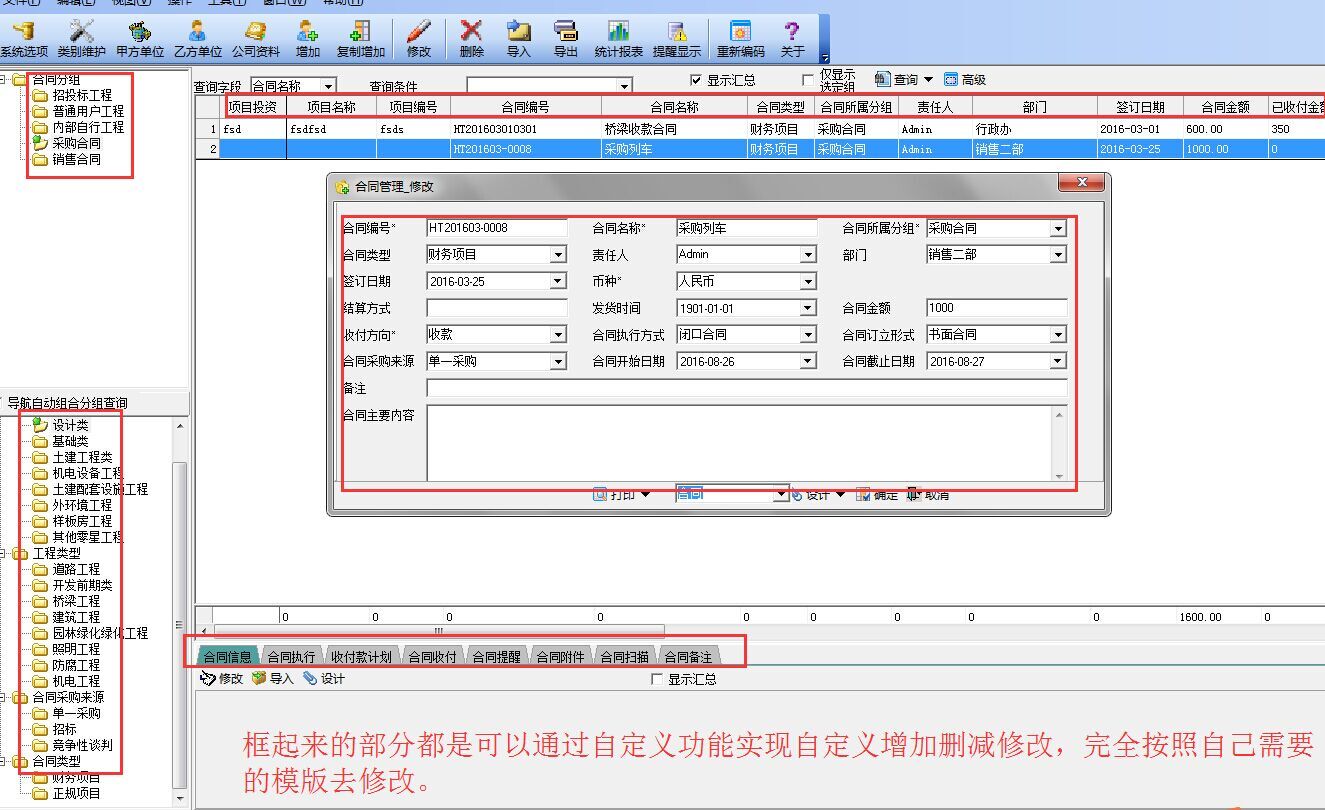The image size is (1325, 810).
Task: Open the 查询条件 dropdown
Action: coord(624,87)
